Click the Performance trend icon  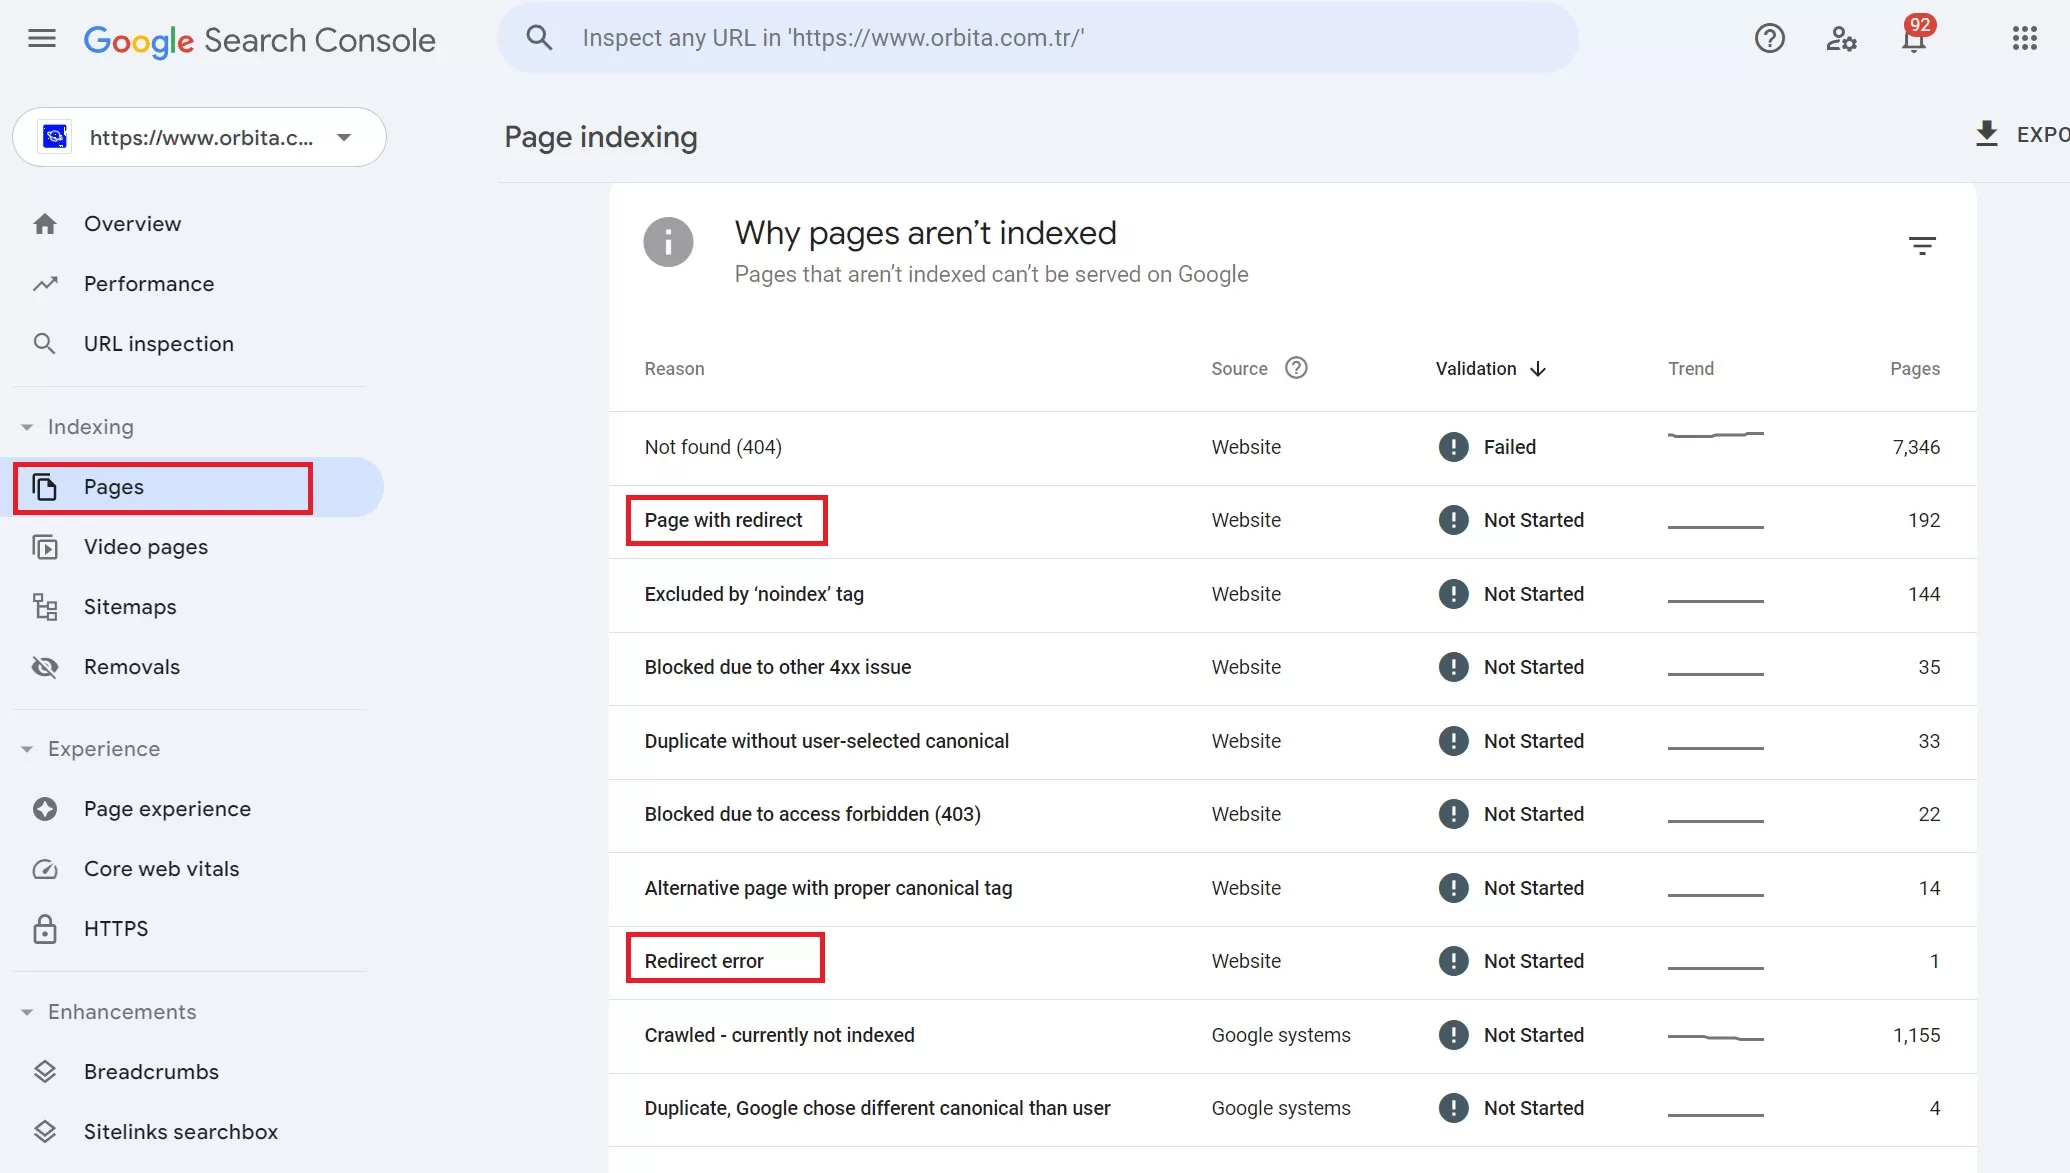coord(45,284)
